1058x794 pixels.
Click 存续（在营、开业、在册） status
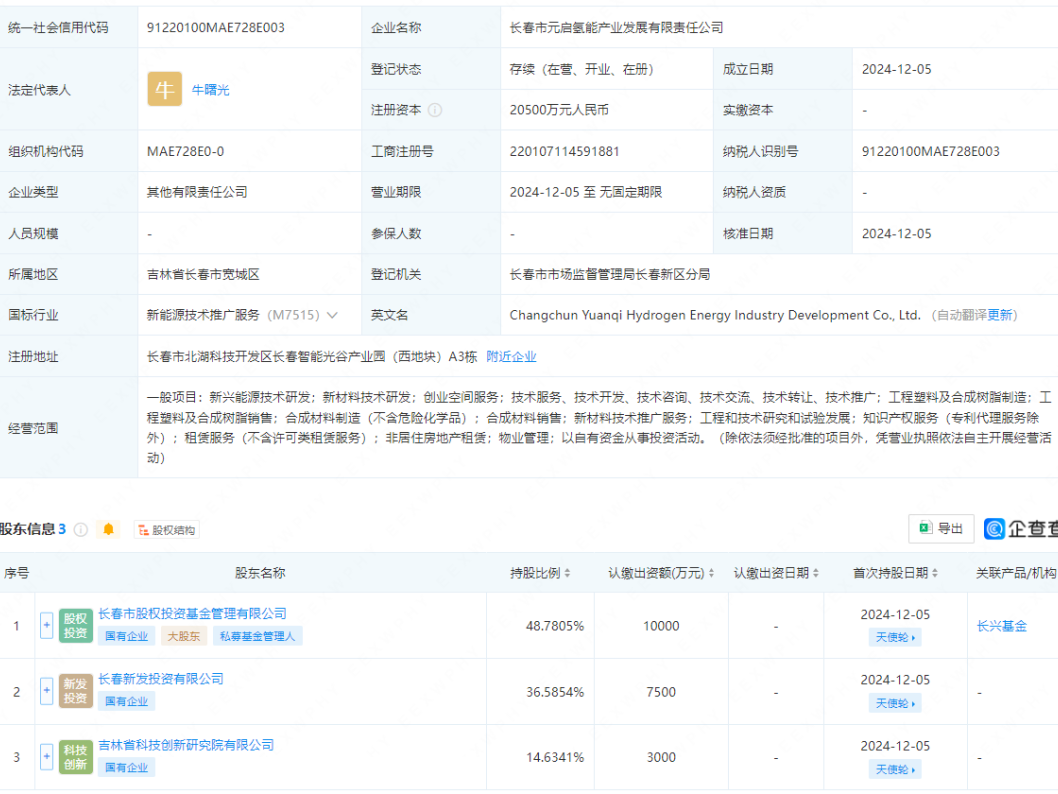(x=581, y=69)
